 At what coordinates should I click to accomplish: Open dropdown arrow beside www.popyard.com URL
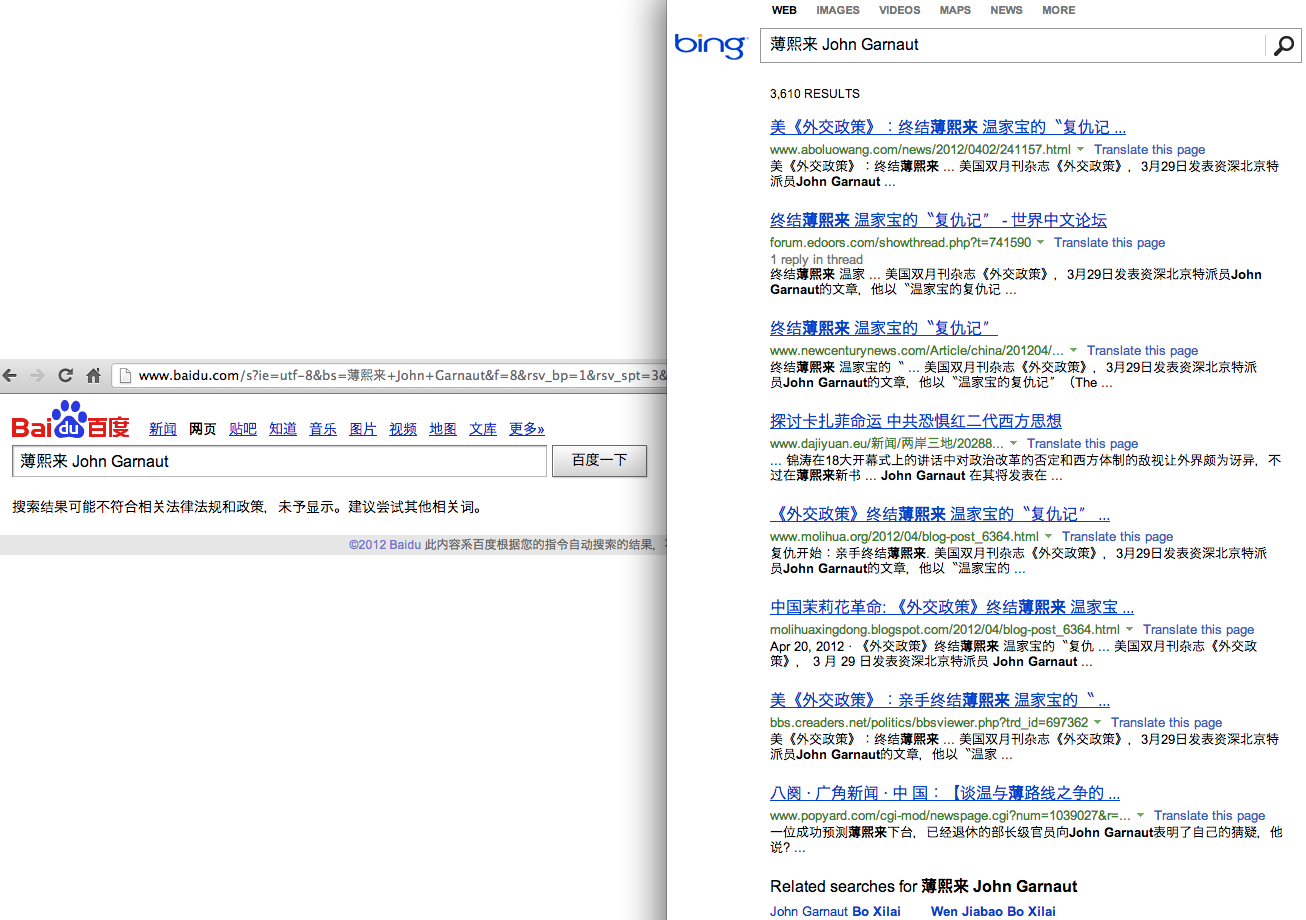tap(1140, 815)
